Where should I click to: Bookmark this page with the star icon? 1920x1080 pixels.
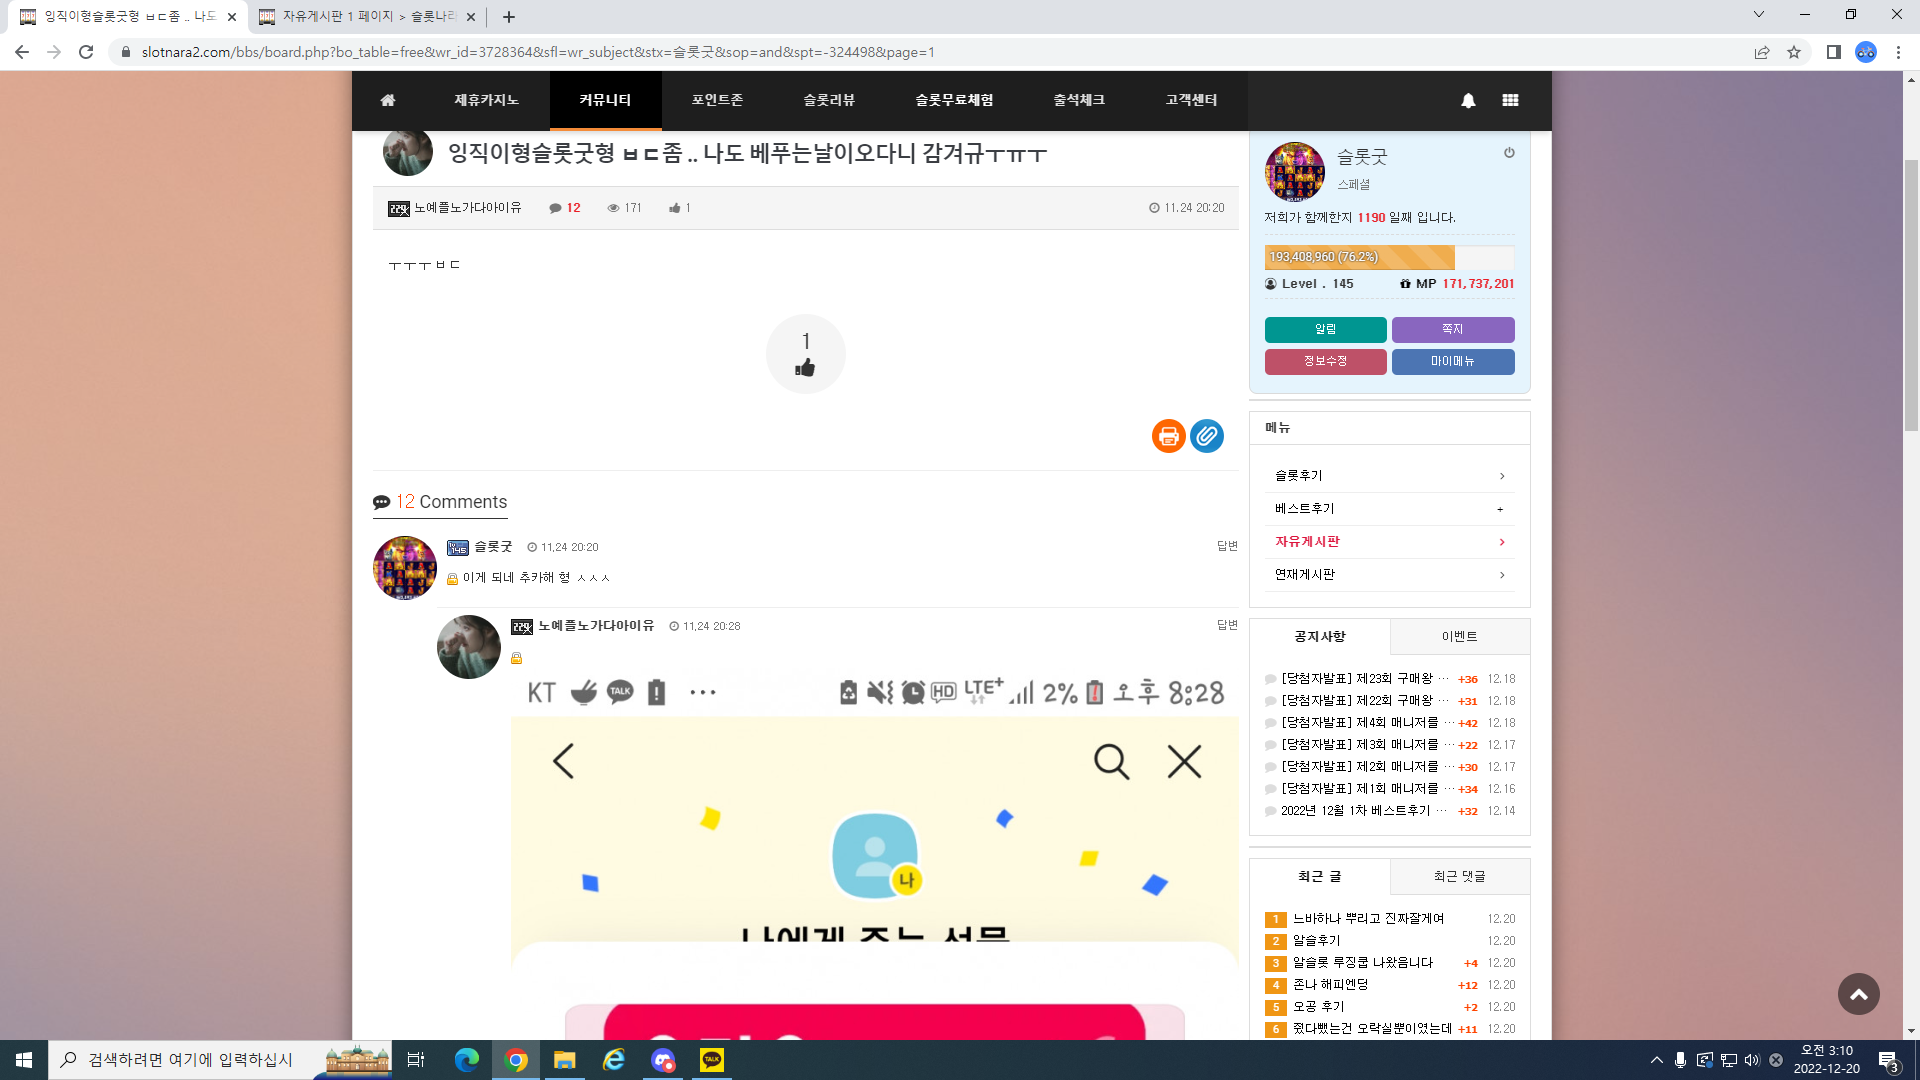1794,52
